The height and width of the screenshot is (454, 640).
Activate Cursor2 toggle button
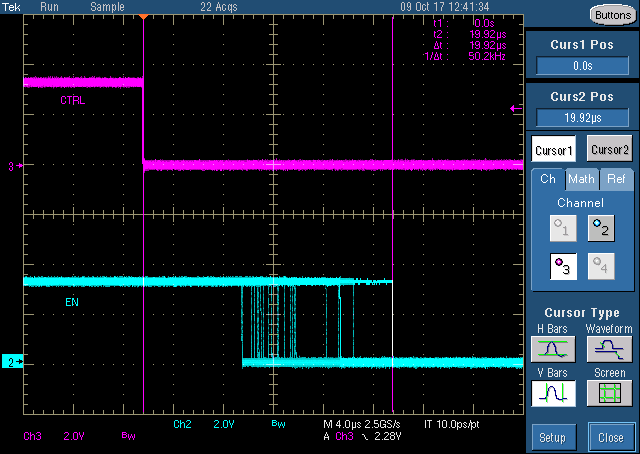coord(610,149)
